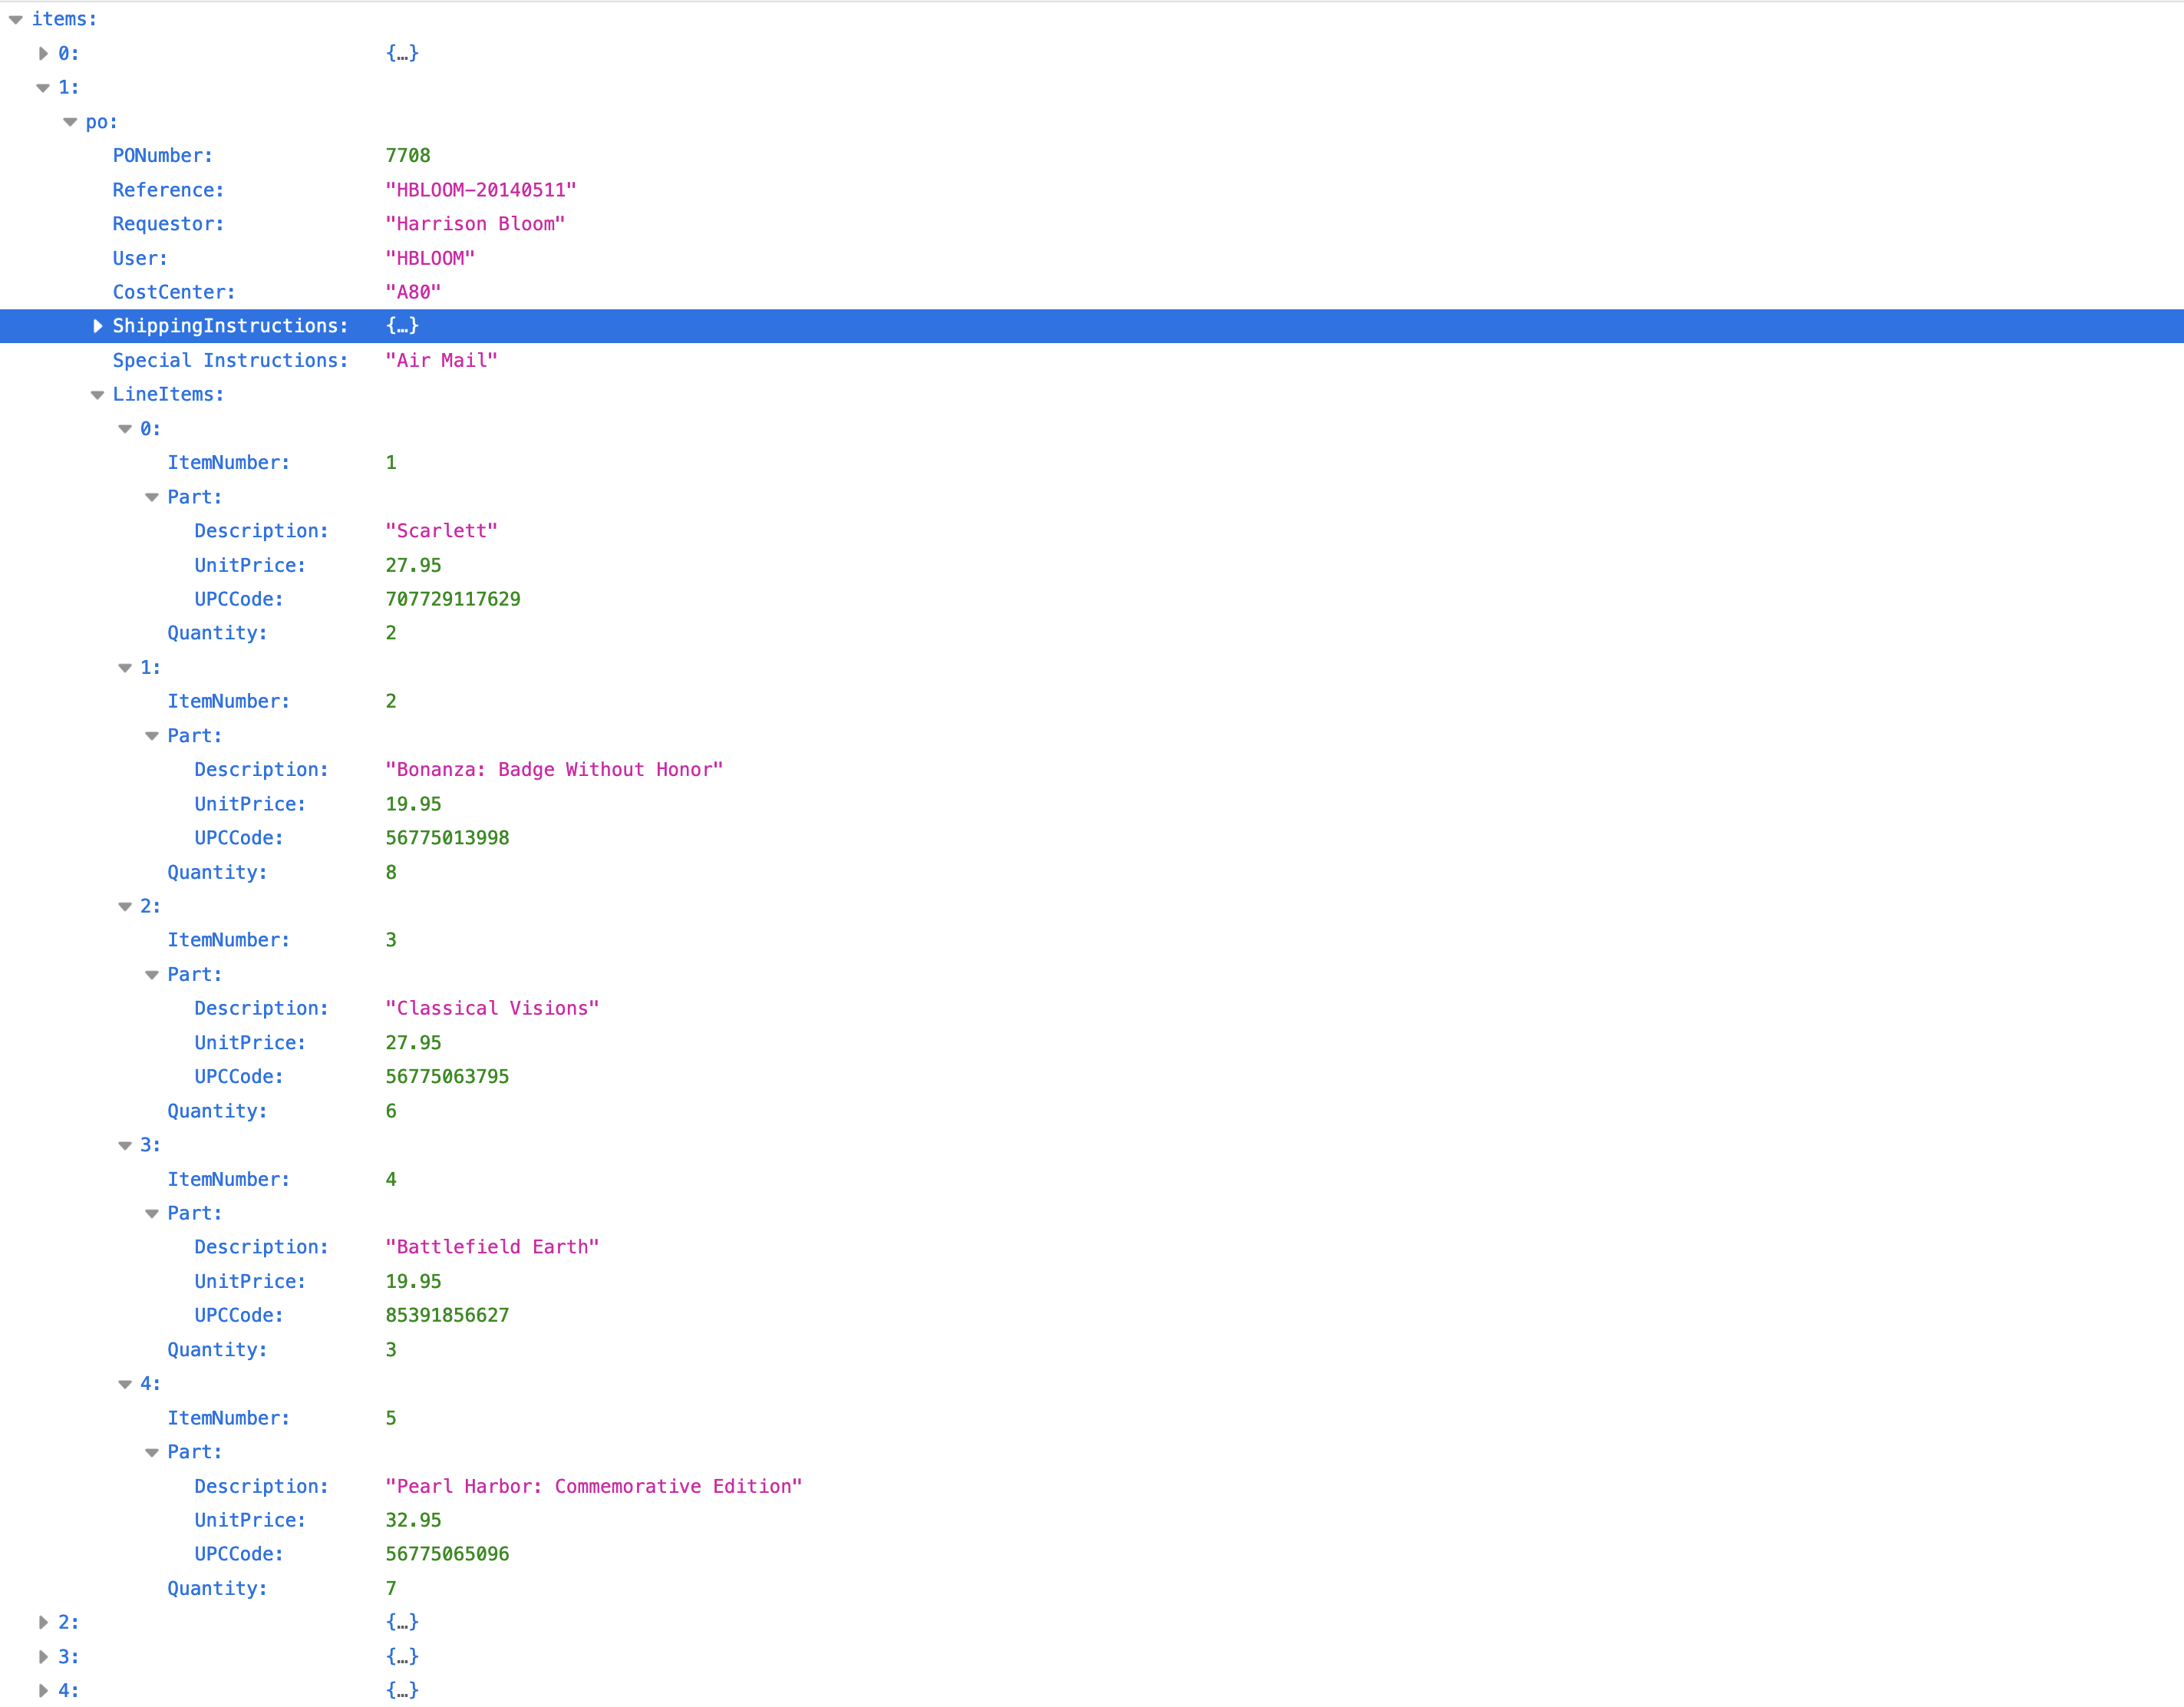The width and height of the screenshot is (2184, 1707).
Task: Expand the ShippingInstructions object
Action: pos(98,326)
